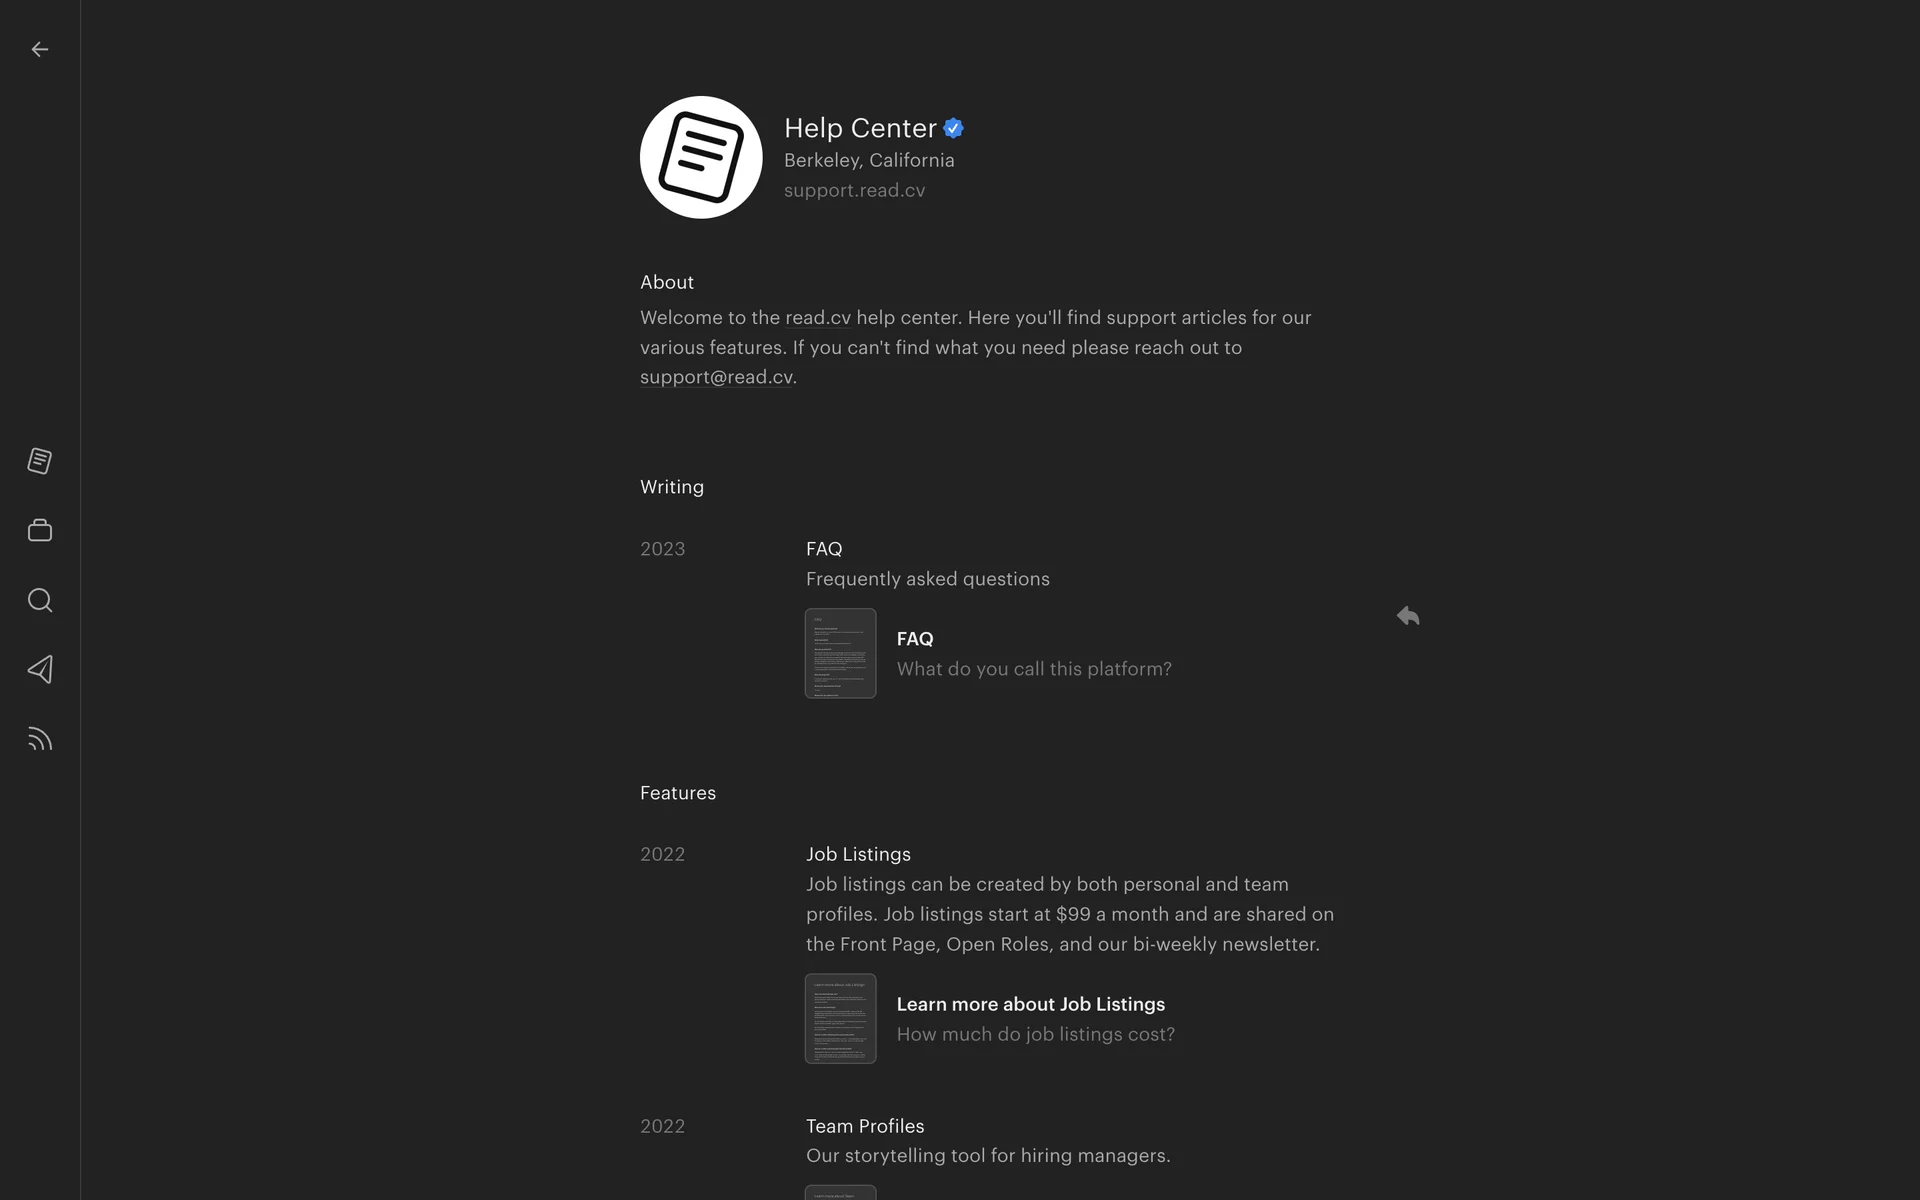Open the paper plane messages icon
This screenshot has height=1200, width=1920.
tap(40, 669)
